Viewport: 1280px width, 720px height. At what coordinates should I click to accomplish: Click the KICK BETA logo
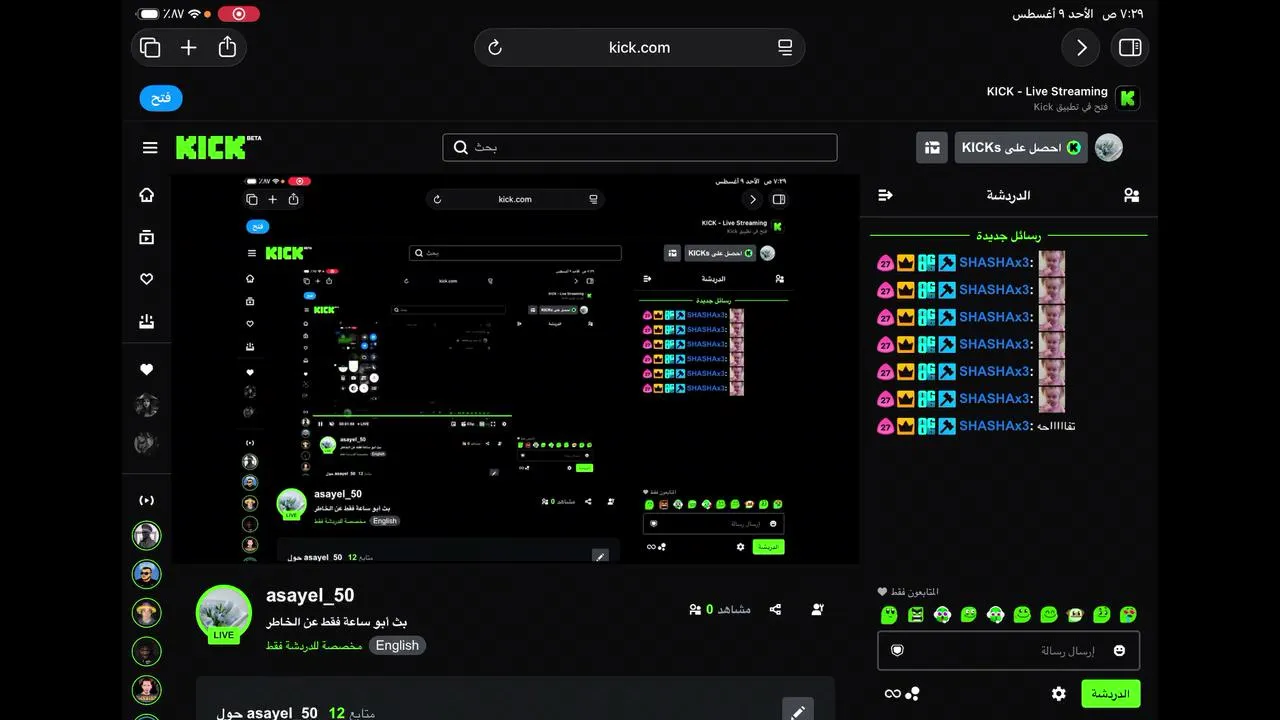point(218,147)
